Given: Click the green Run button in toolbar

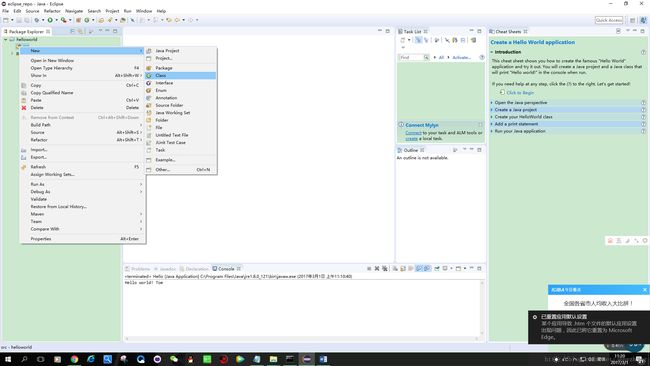Looking at the screenshot, I should [x=50, y=20].
